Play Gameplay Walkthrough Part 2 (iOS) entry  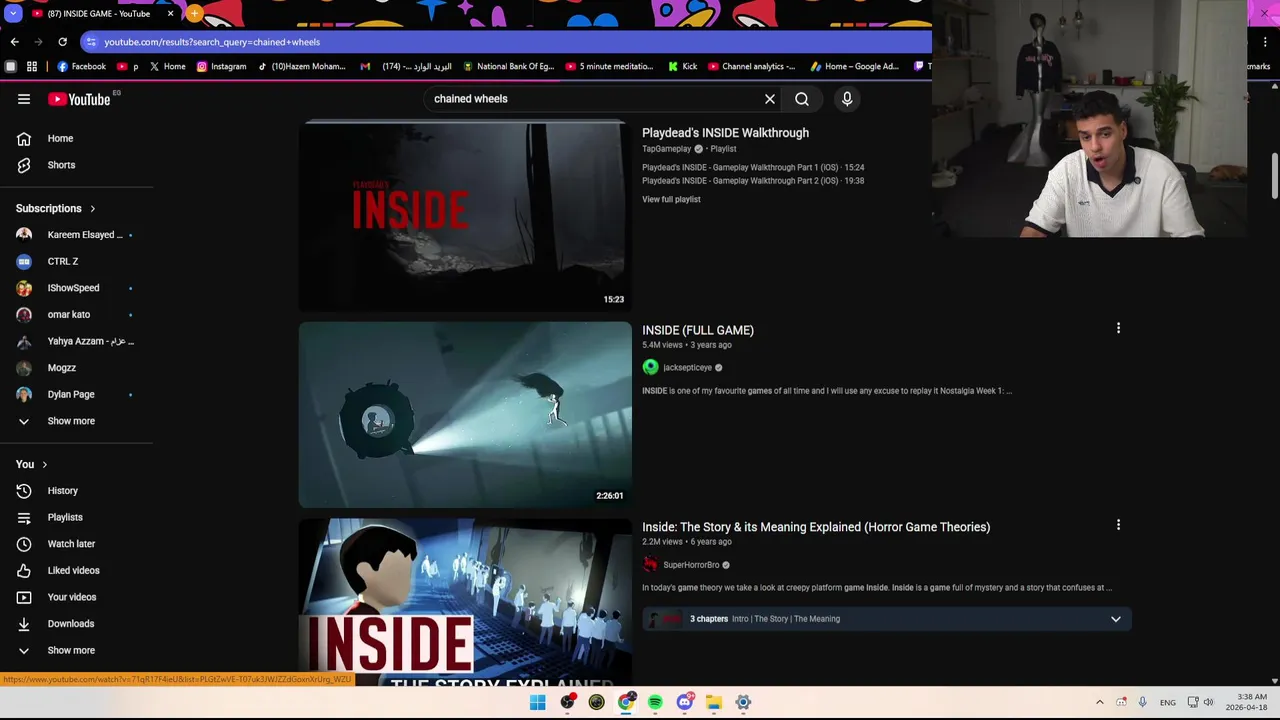(753, 181)
